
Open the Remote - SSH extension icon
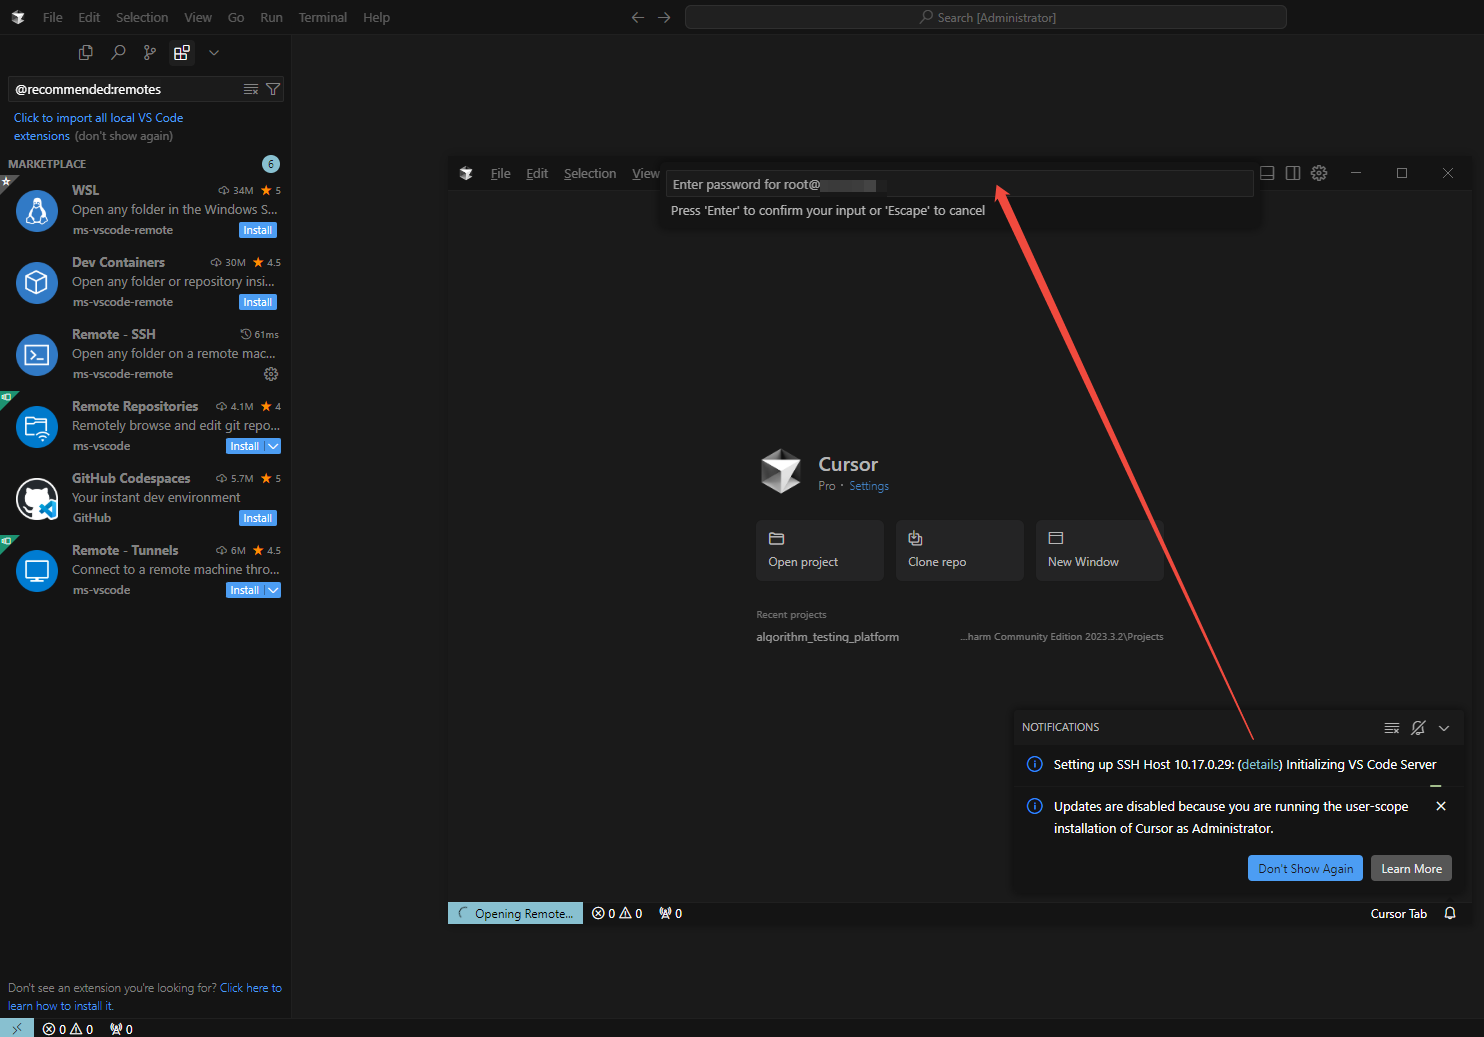pyautogui.click(x=37, y=355)
